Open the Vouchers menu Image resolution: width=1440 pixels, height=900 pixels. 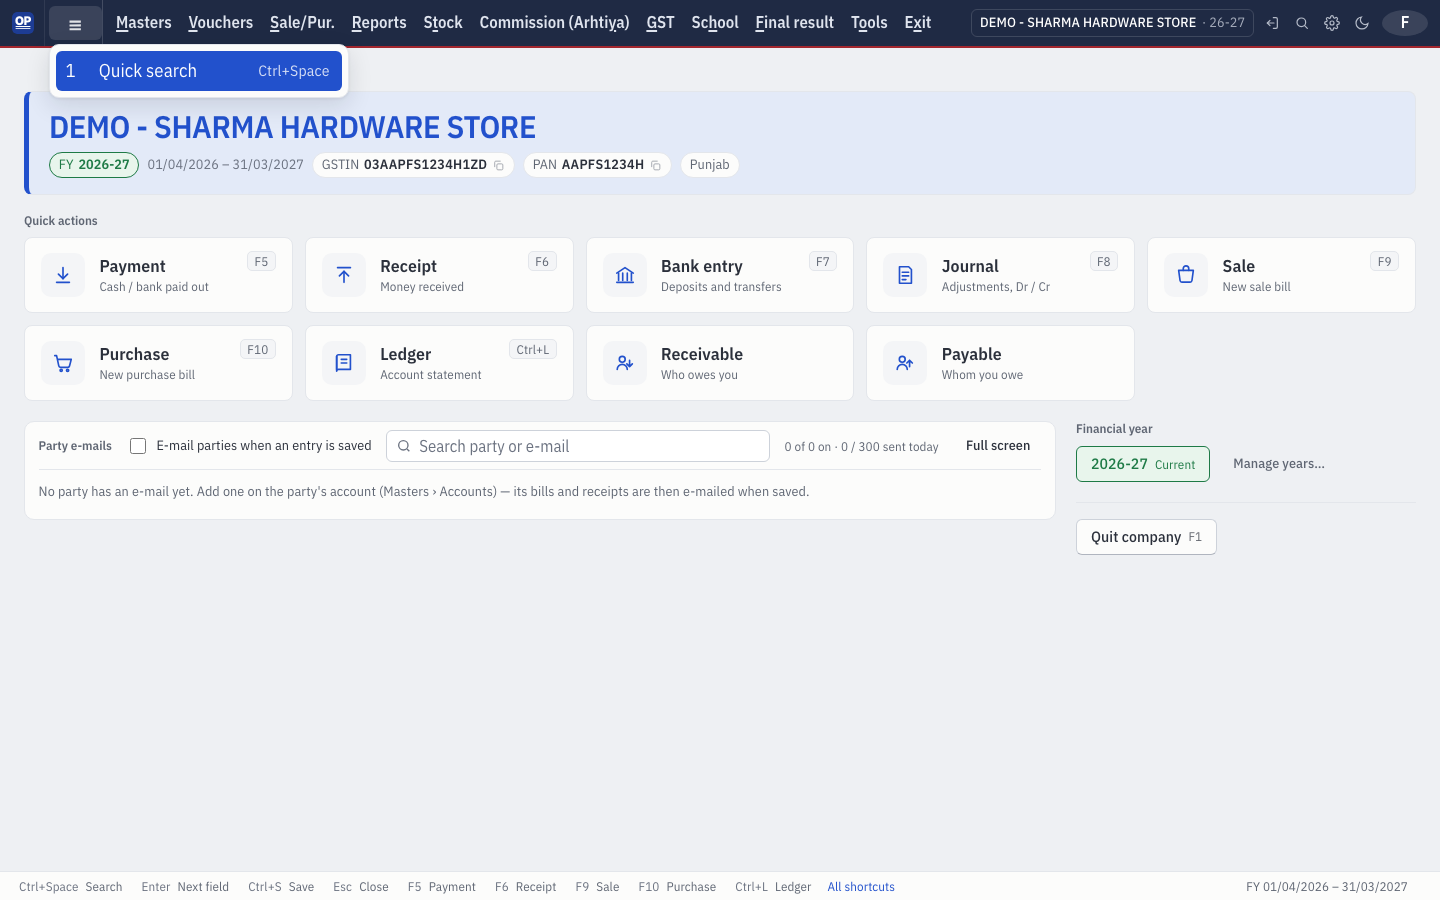(x=220, y=23)
